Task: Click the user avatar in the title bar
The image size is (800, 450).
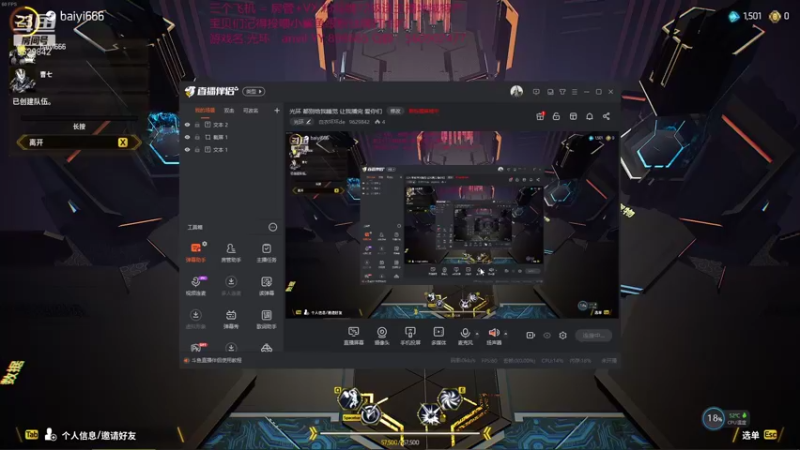Action: click(x=516, y=92)
